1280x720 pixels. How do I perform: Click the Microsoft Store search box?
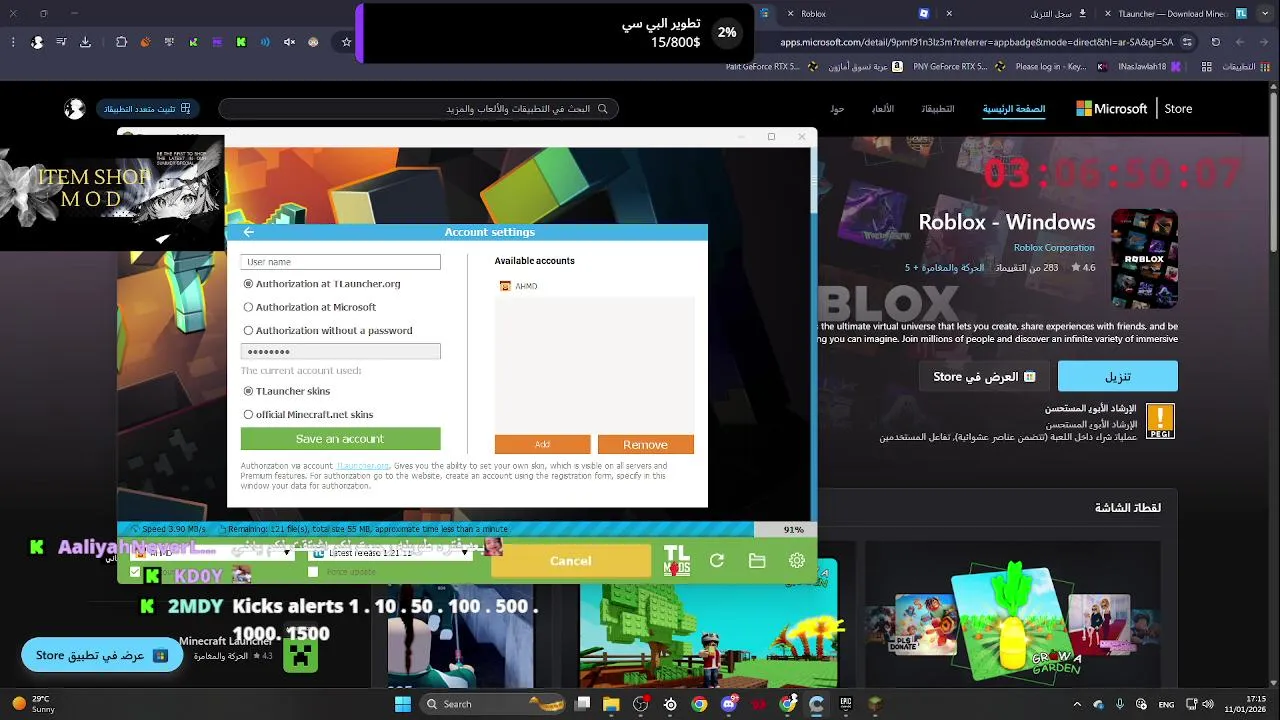[419, 109]
